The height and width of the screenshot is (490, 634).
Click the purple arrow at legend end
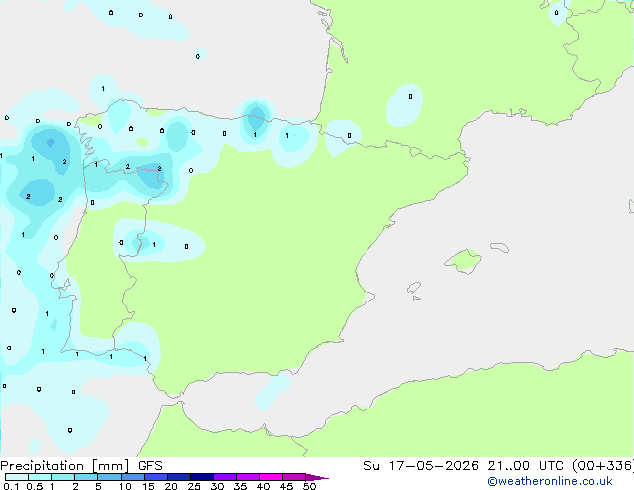pyautogui.click(x=317, y=477)
